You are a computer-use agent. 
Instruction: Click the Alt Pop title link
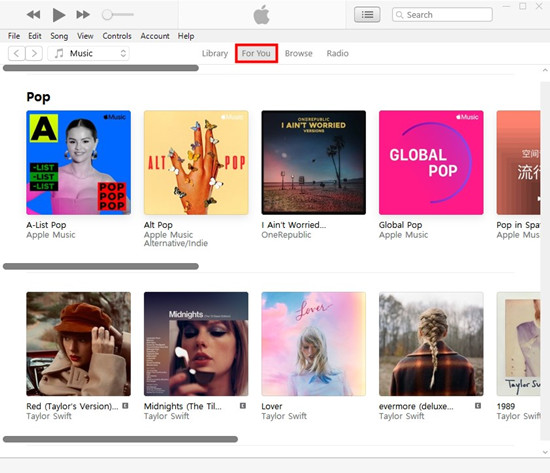pyautogui.click(x=158, y=225)
